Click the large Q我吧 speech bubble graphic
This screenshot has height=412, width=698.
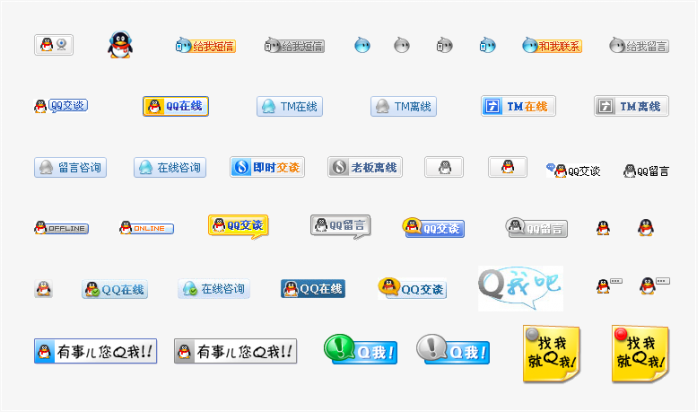coord(521,288)
